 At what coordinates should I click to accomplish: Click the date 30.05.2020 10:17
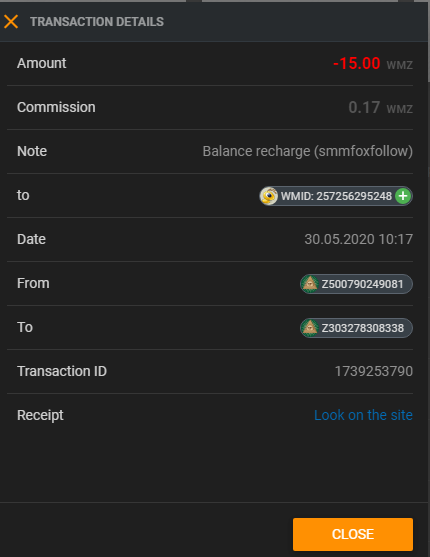click(x=359, y=239)
